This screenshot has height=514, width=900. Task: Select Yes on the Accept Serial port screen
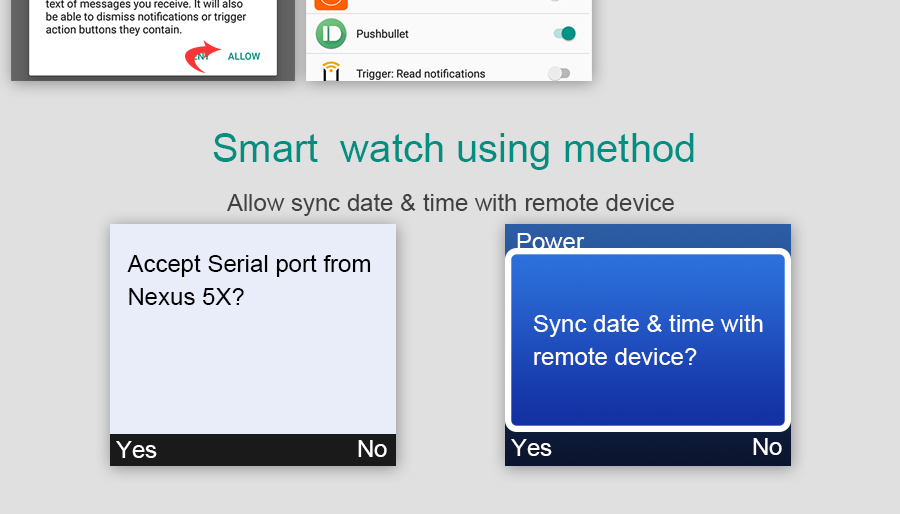137,450
